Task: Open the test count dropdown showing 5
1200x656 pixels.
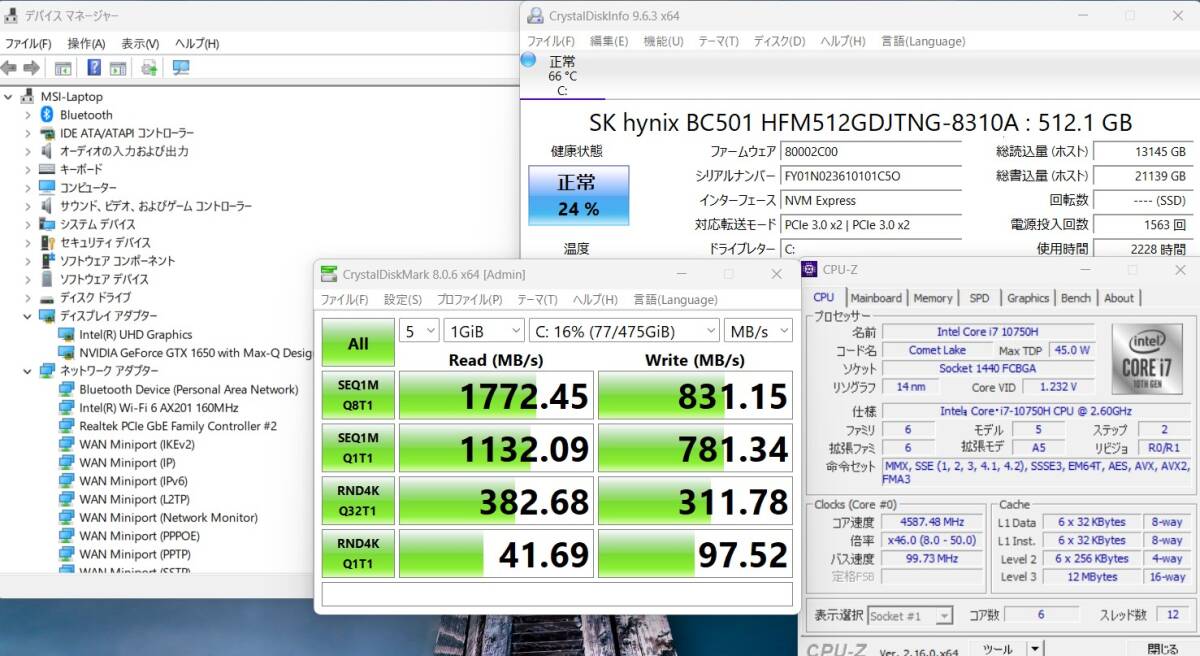Action: tap(418, 331)
